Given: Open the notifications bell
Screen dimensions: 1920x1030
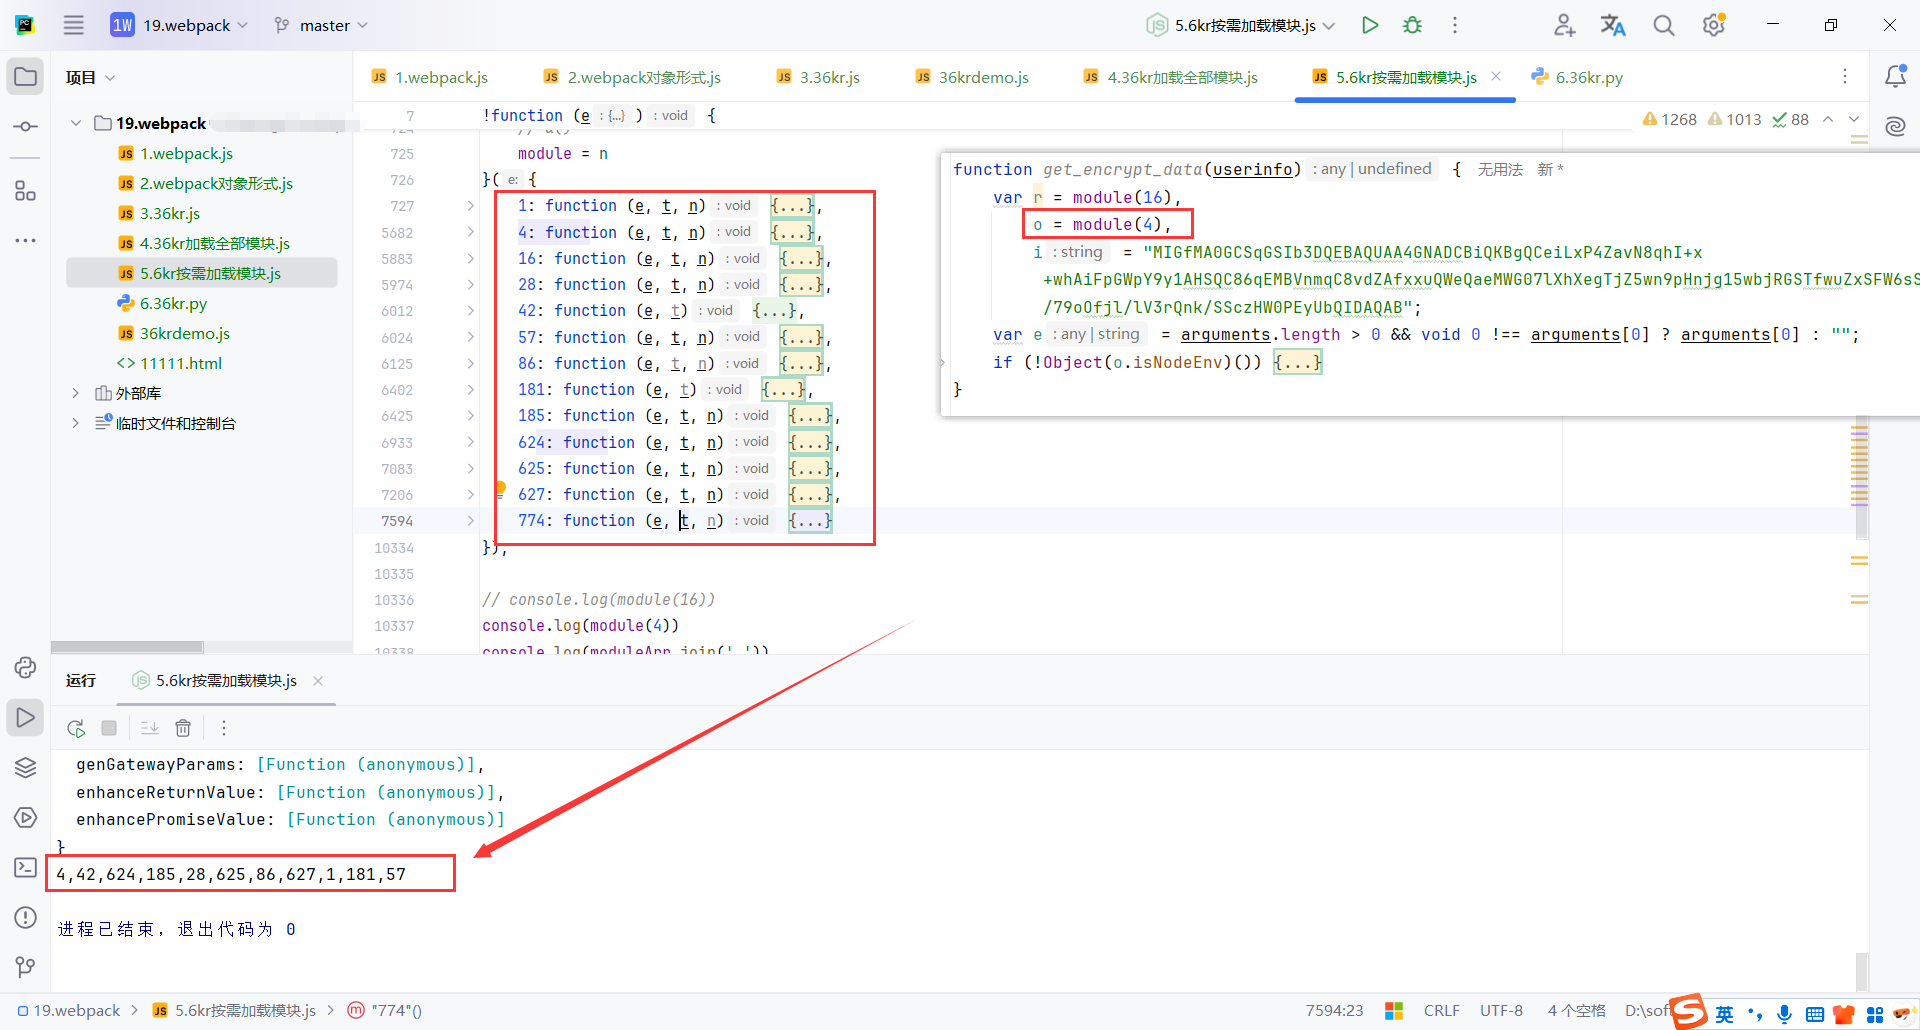Looking at the screenshot, I should (1896, 75).
